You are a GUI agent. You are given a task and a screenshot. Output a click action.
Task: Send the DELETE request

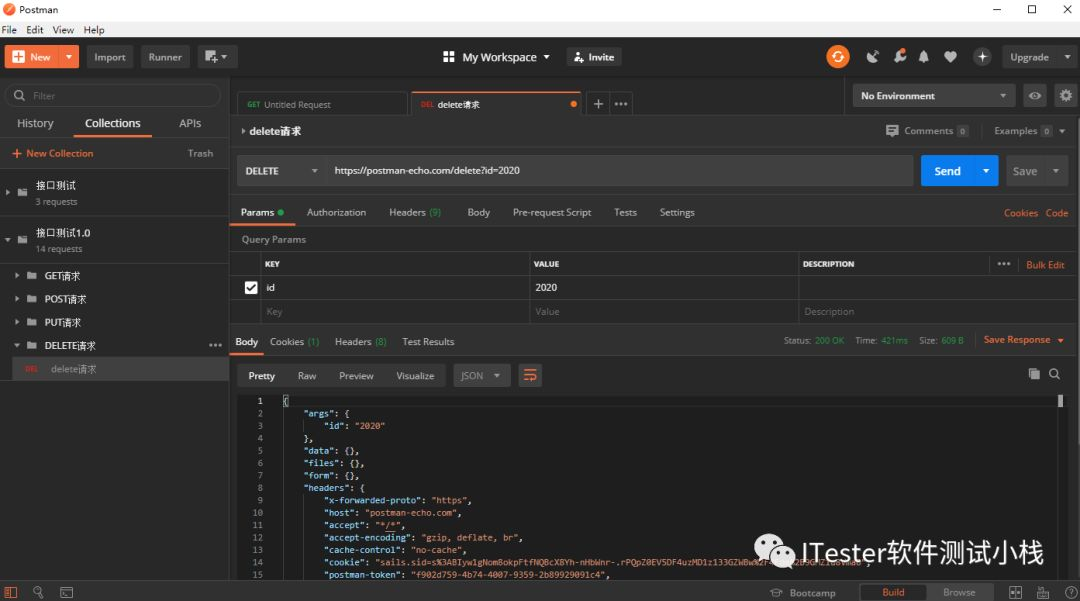[947, 171]
